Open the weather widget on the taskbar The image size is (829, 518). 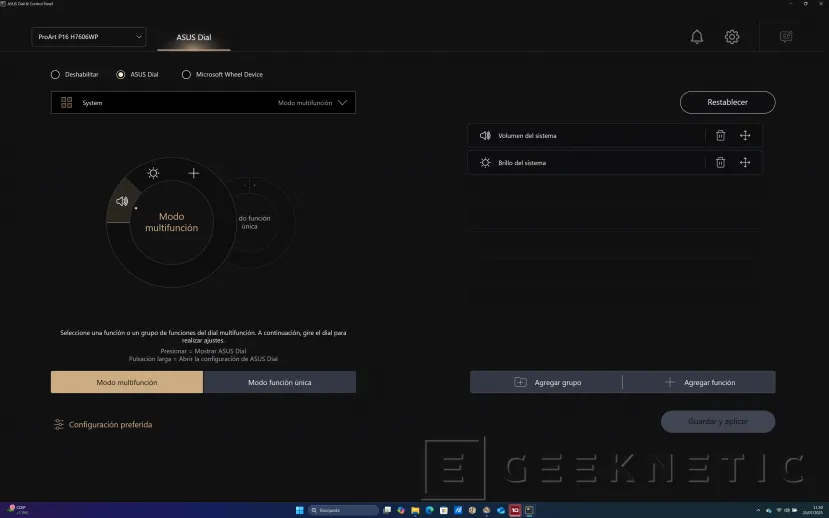click(x=17, y=510)
